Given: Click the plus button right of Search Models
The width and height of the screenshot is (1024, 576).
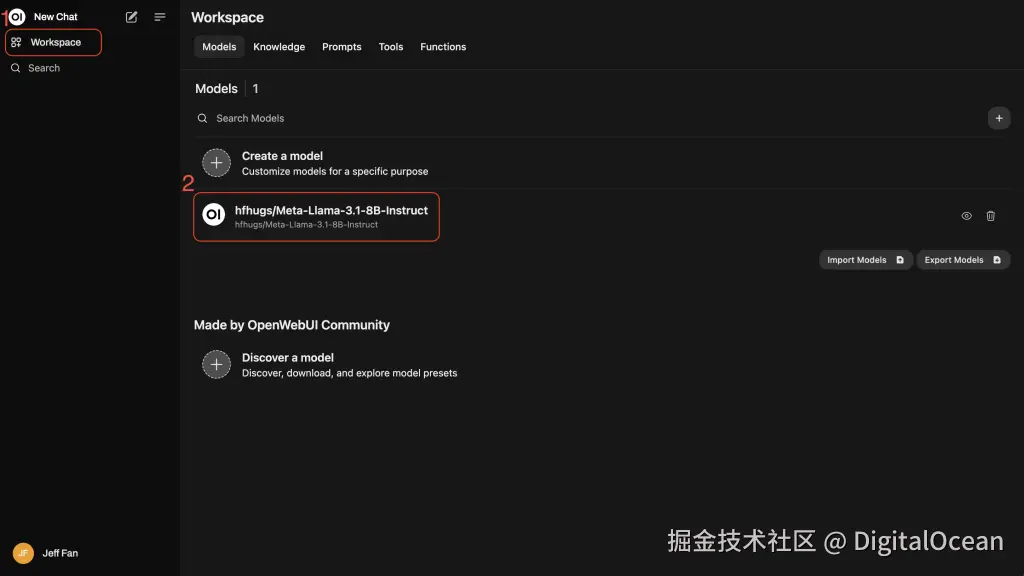Looking at the screenshot, I should pyautogui.click(x=999, y=118).
